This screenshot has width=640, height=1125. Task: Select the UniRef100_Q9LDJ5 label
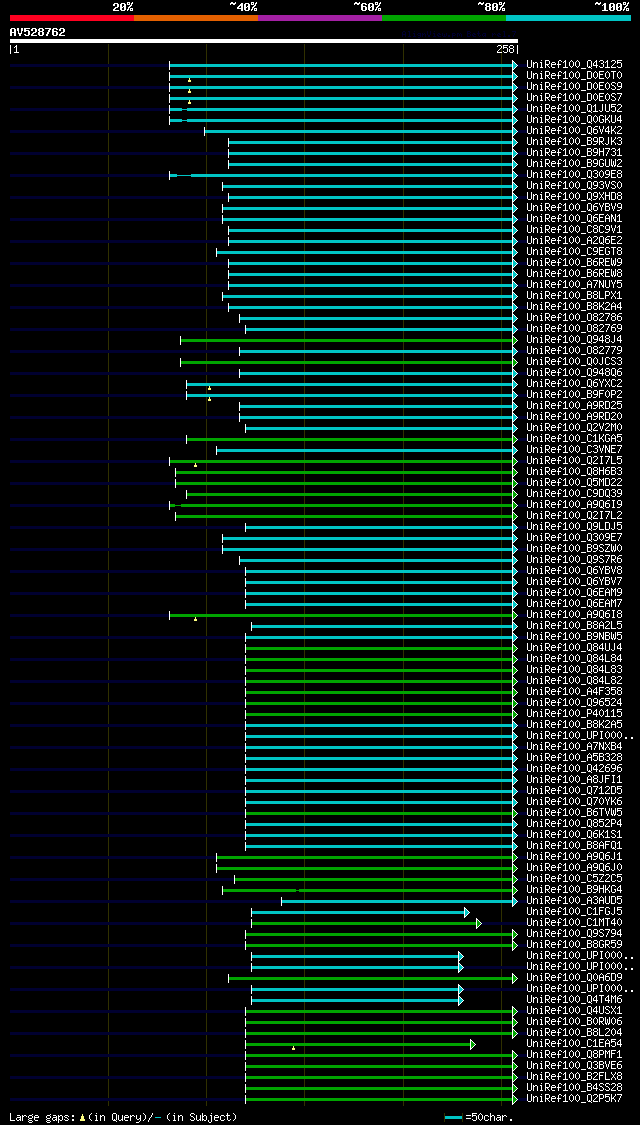(574, 527)
